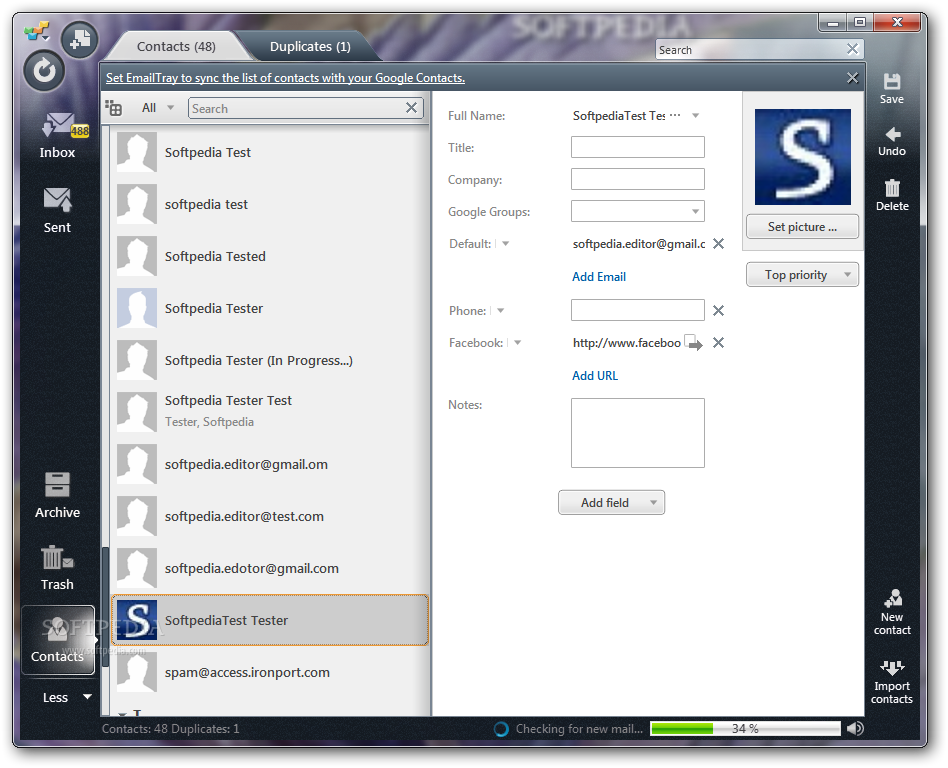The image size is (948, 768).
Task: Select contact Softpedia Tested
Action: pos(270,256)
